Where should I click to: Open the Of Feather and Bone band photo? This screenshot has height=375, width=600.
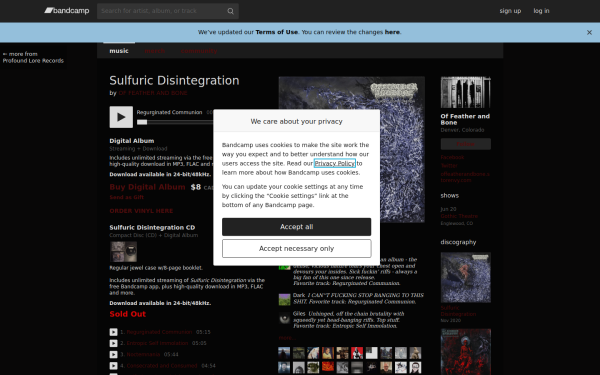point(466,92)
